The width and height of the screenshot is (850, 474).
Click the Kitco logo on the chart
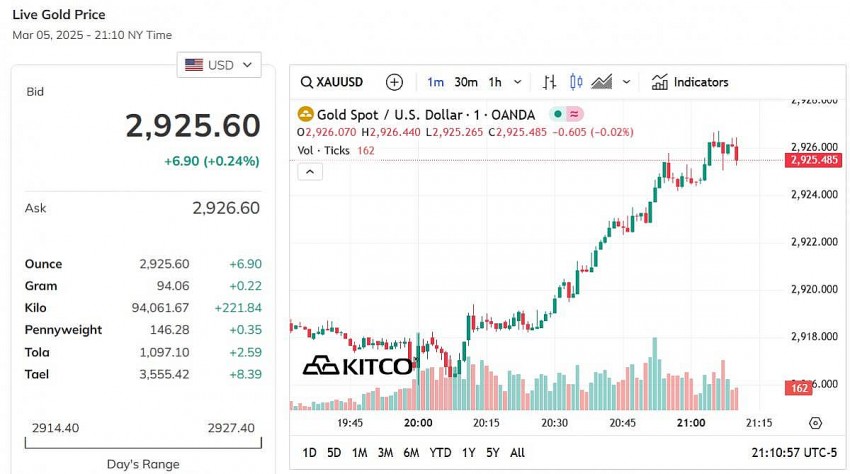click(358, 366)
